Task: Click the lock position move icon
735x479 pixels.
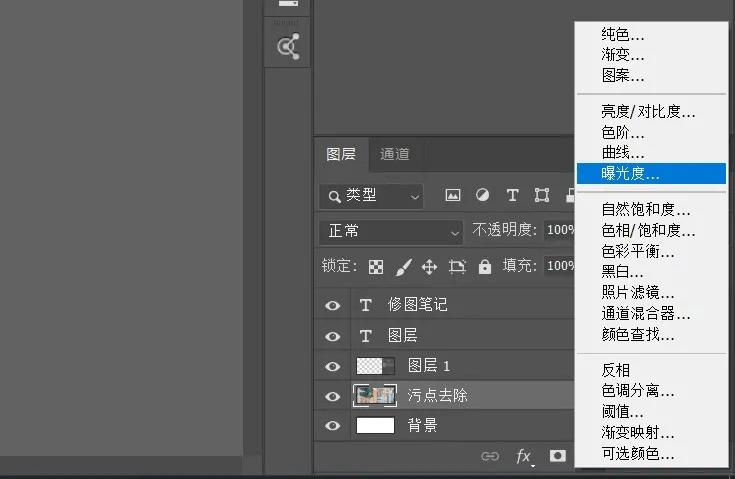Action: coord(430,267)
